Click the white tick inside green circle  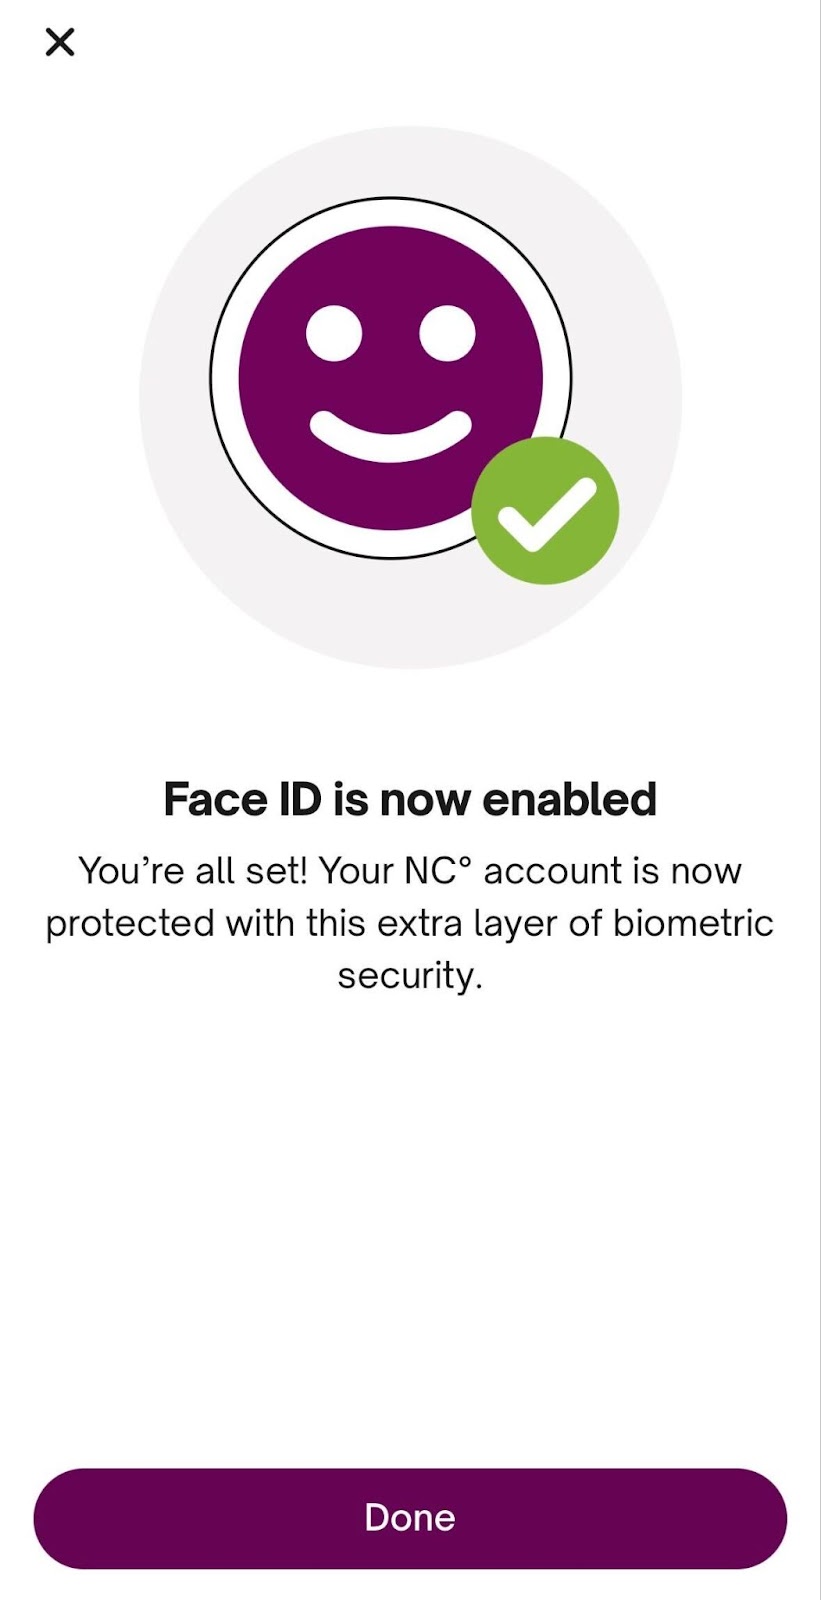546,513
